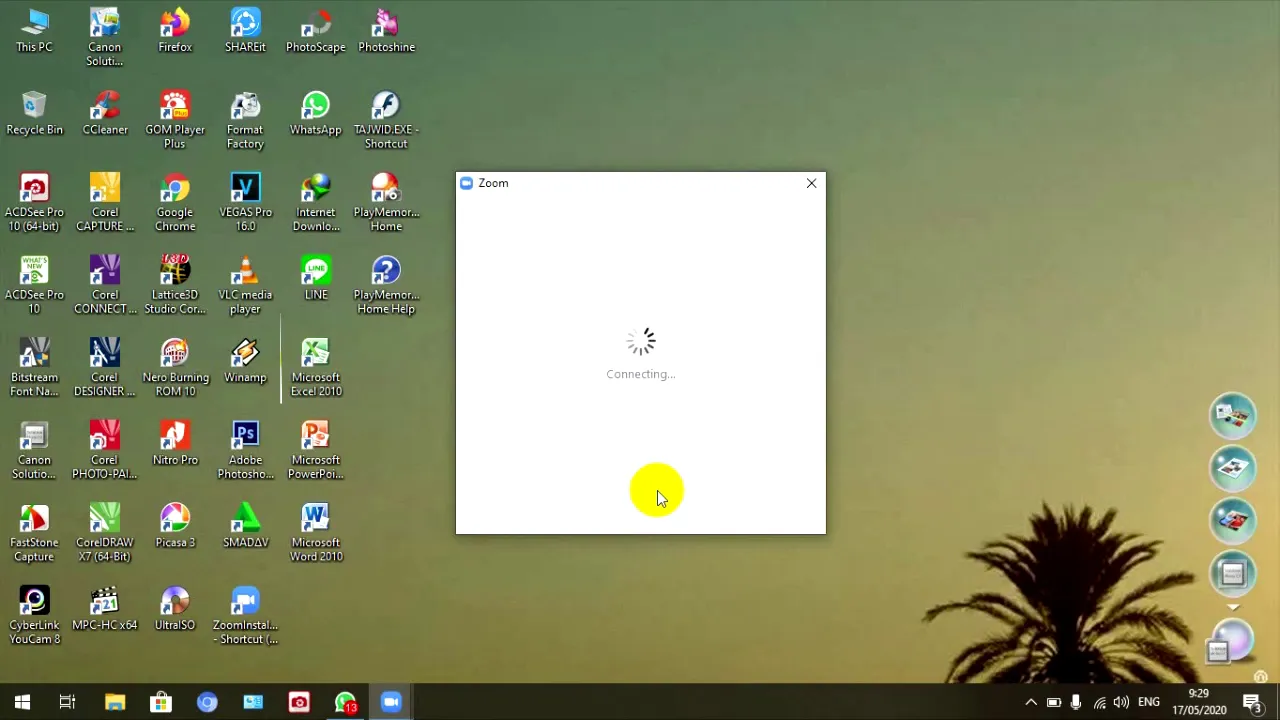The image size is (1280, 720).
Task: Expand Canon Quick Menu down arrow
Action: coord(1232,607)
